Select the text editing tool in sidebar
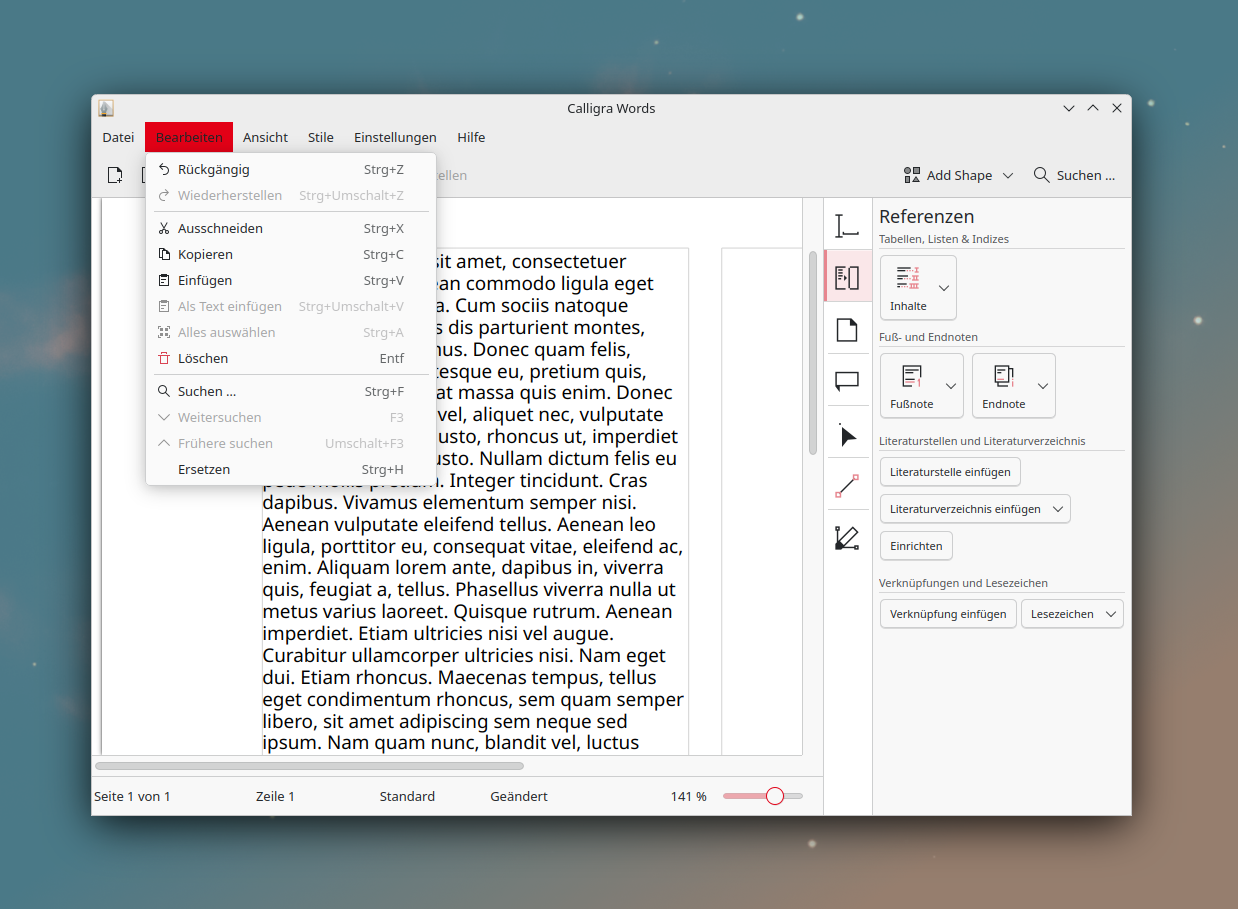 (x=847, y=225)
